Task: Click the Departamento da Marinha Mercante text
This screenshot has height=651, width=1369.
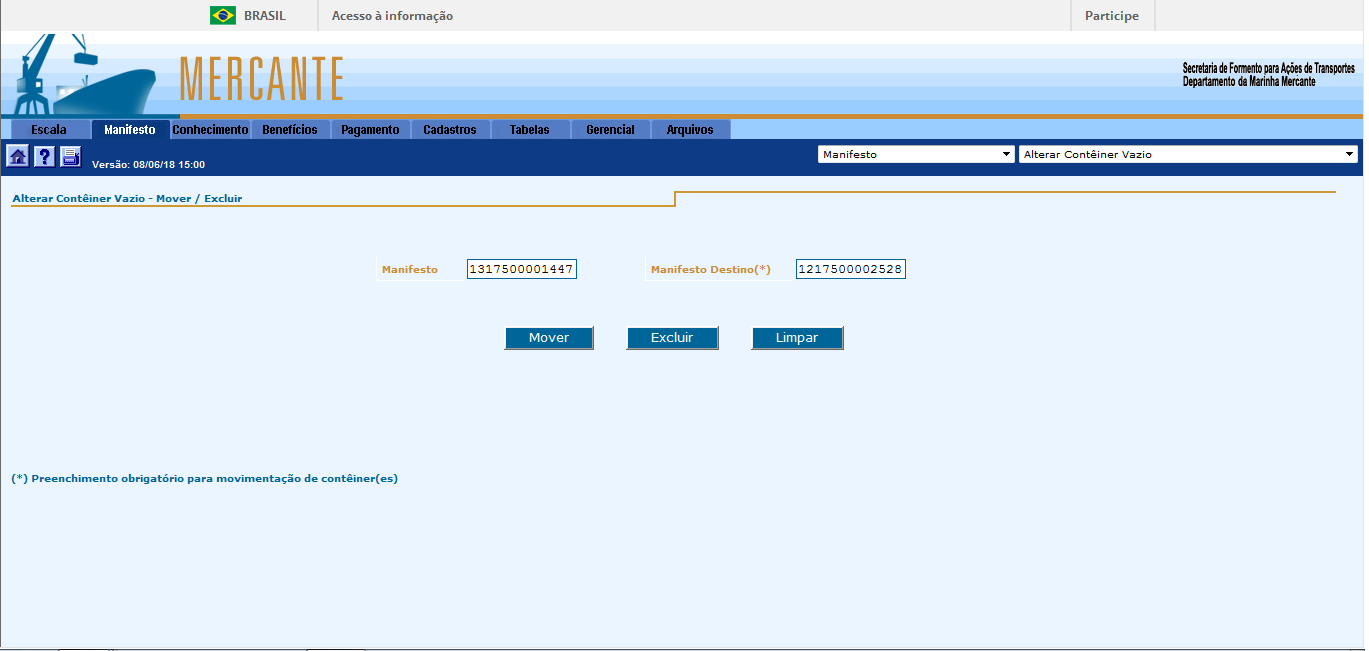Action: pyautogui.click(x=1249, y=81)
